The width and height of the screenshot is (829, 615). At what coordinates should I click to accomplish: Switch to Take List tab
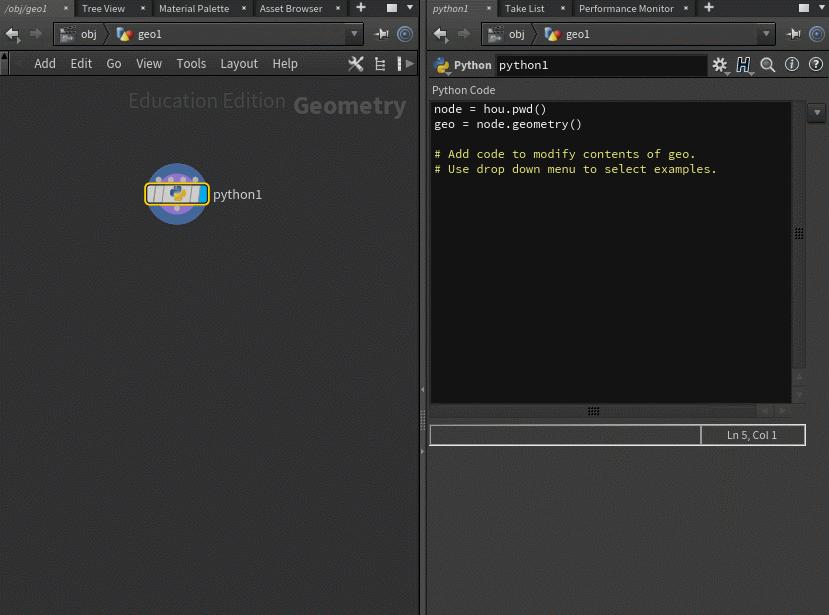pos(524,8)
